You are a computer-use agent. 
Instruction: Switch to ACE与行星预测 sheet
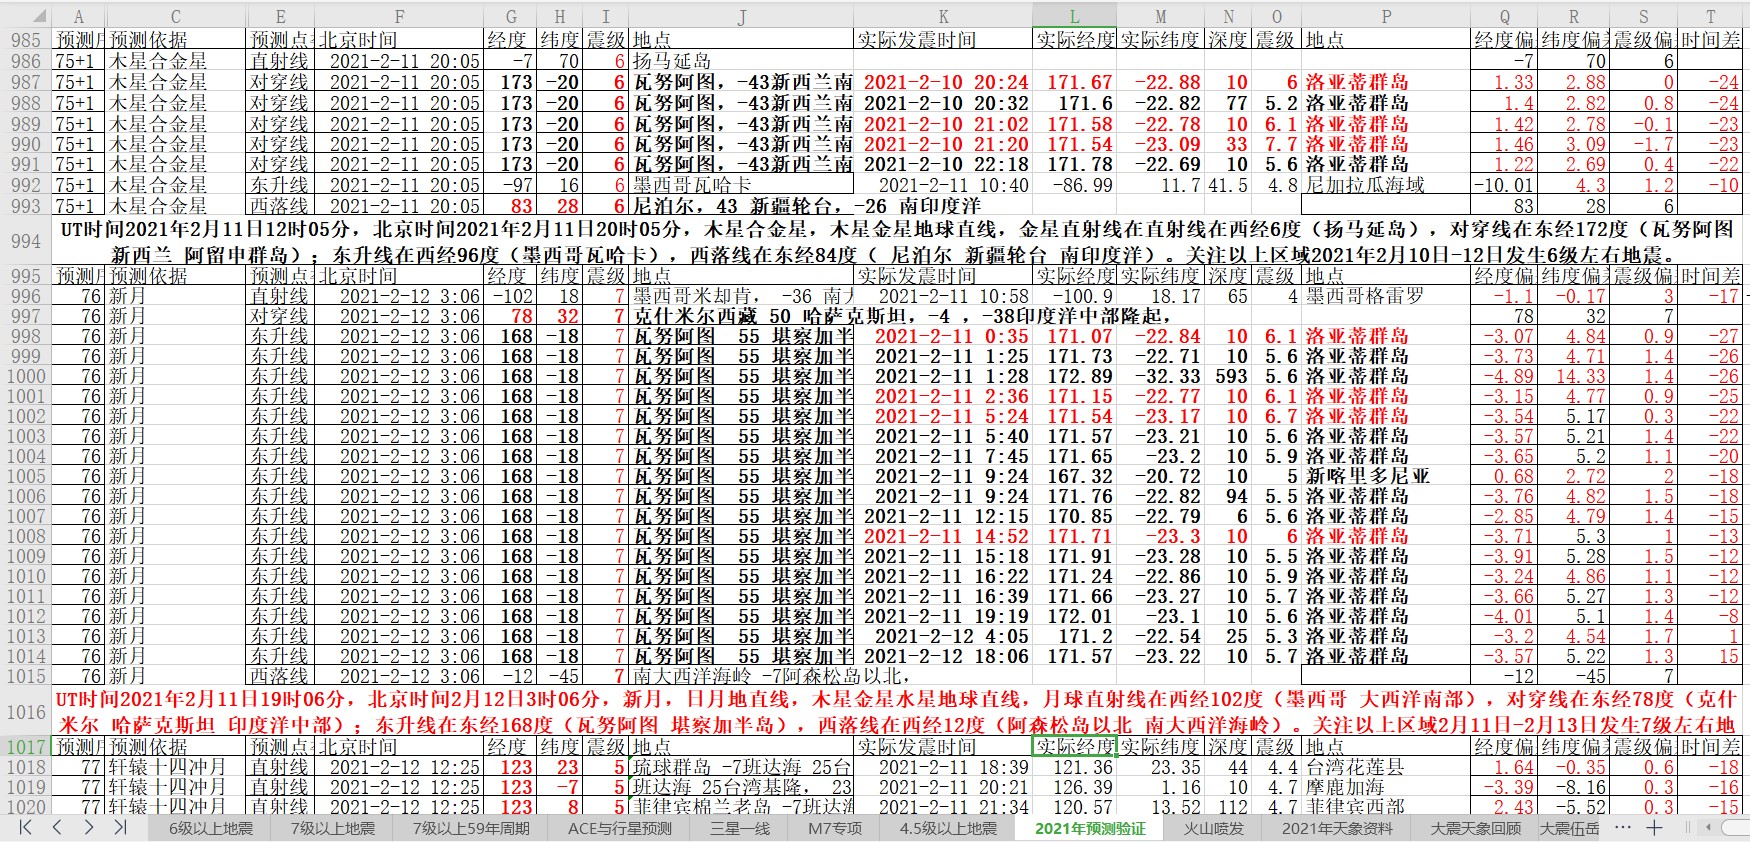(620, 829)
